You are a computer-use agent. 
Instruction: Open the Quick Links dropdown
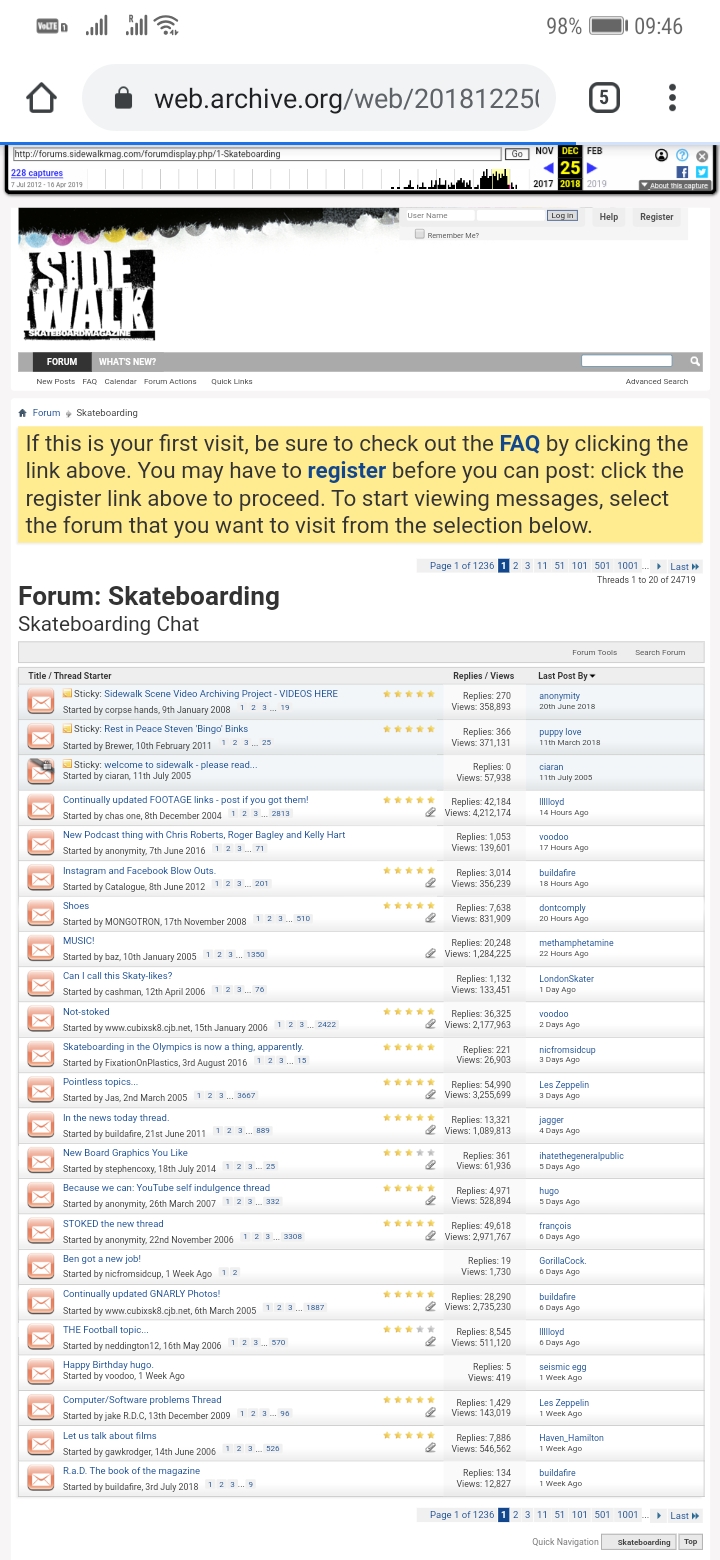231,382
